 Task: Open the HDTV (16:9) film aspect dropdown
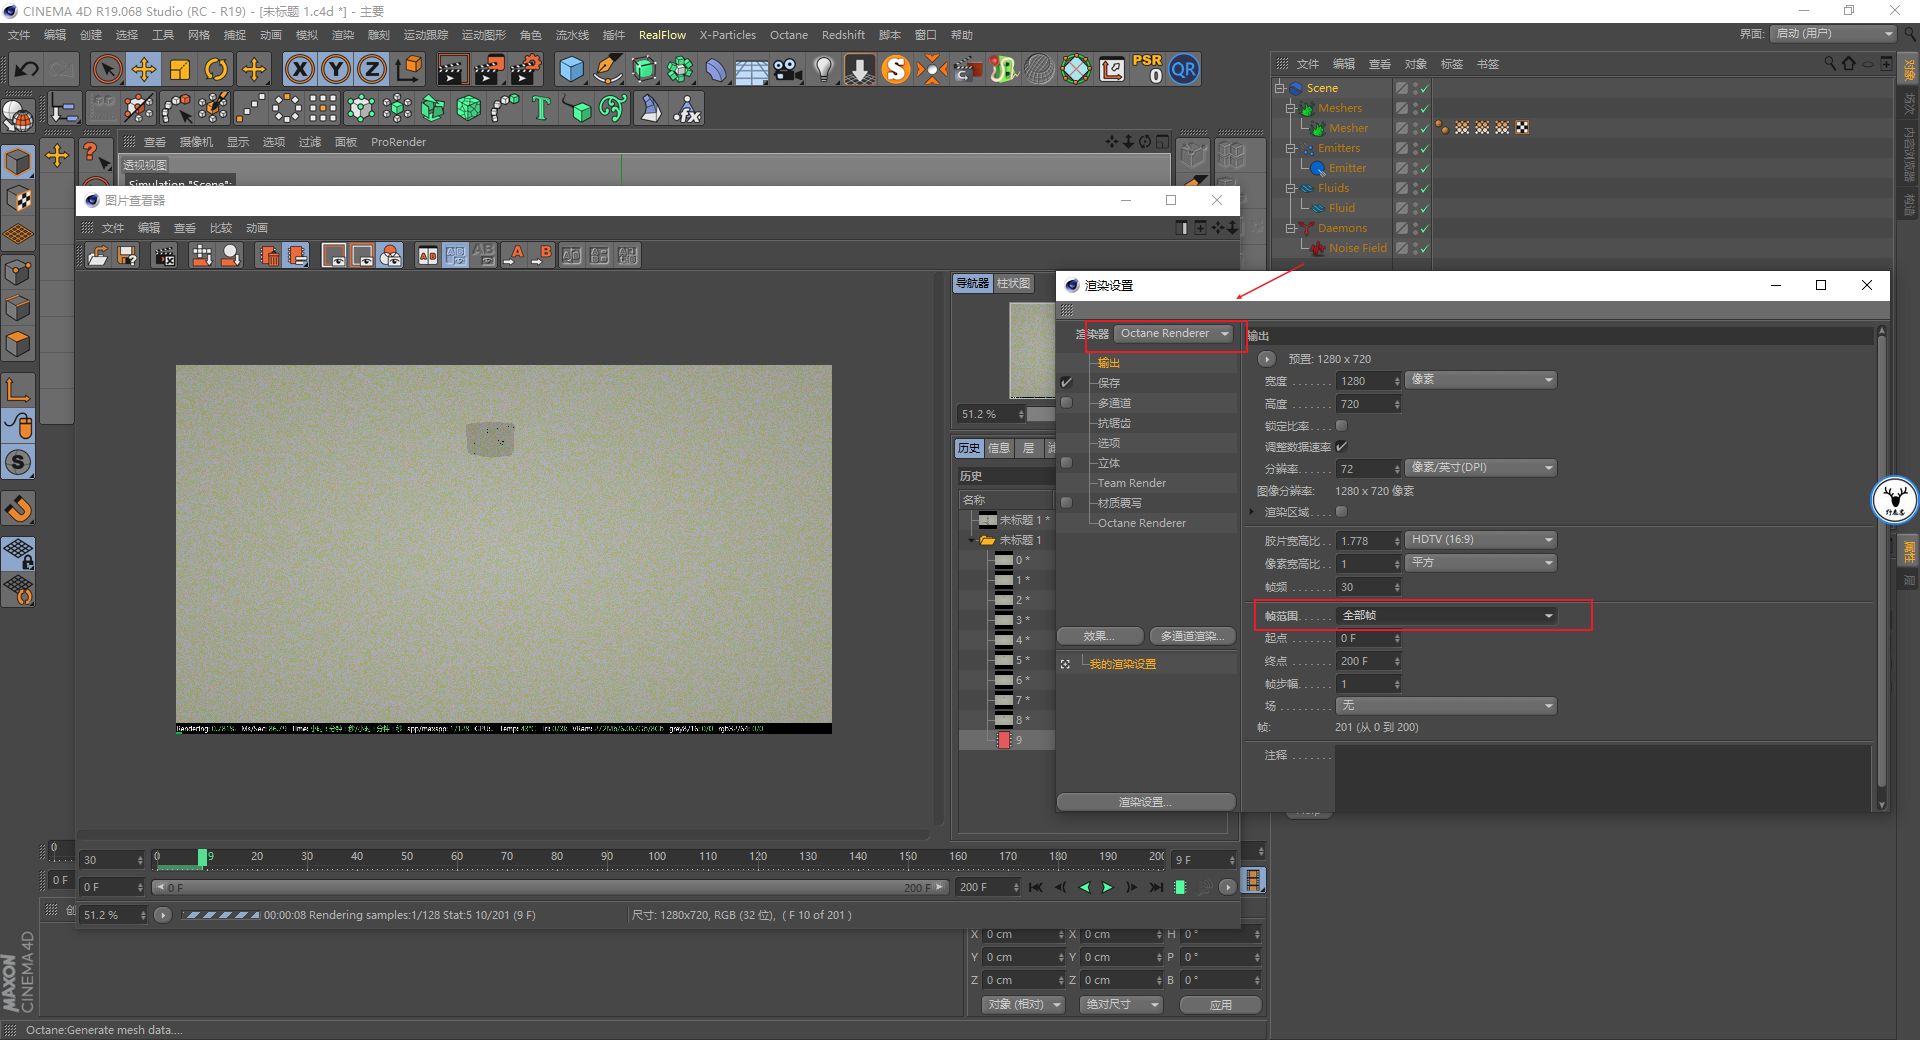coord(1481,540)
